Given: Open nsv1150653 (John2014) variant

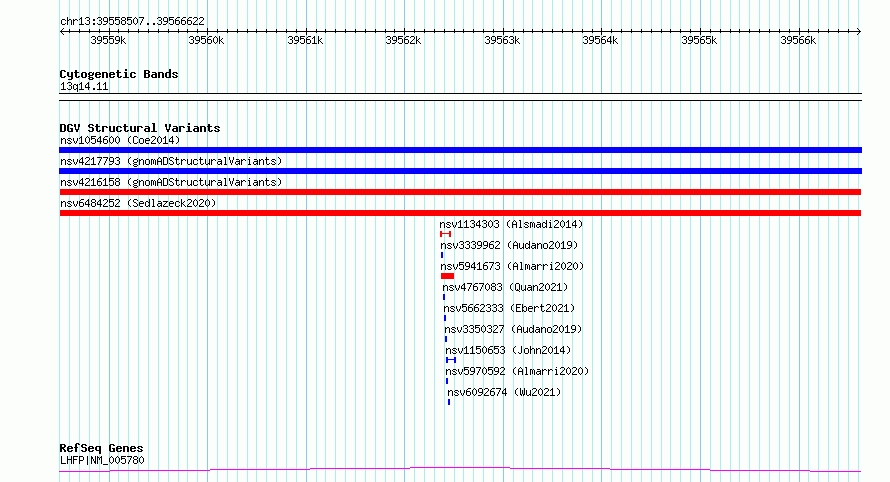Looking at the screenshot, I should point(508,350).
